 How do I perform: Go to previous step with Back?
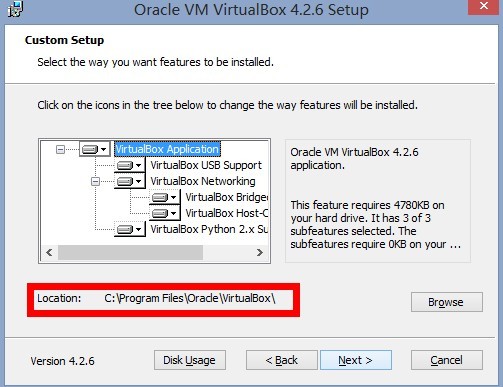tap(282, 360)
